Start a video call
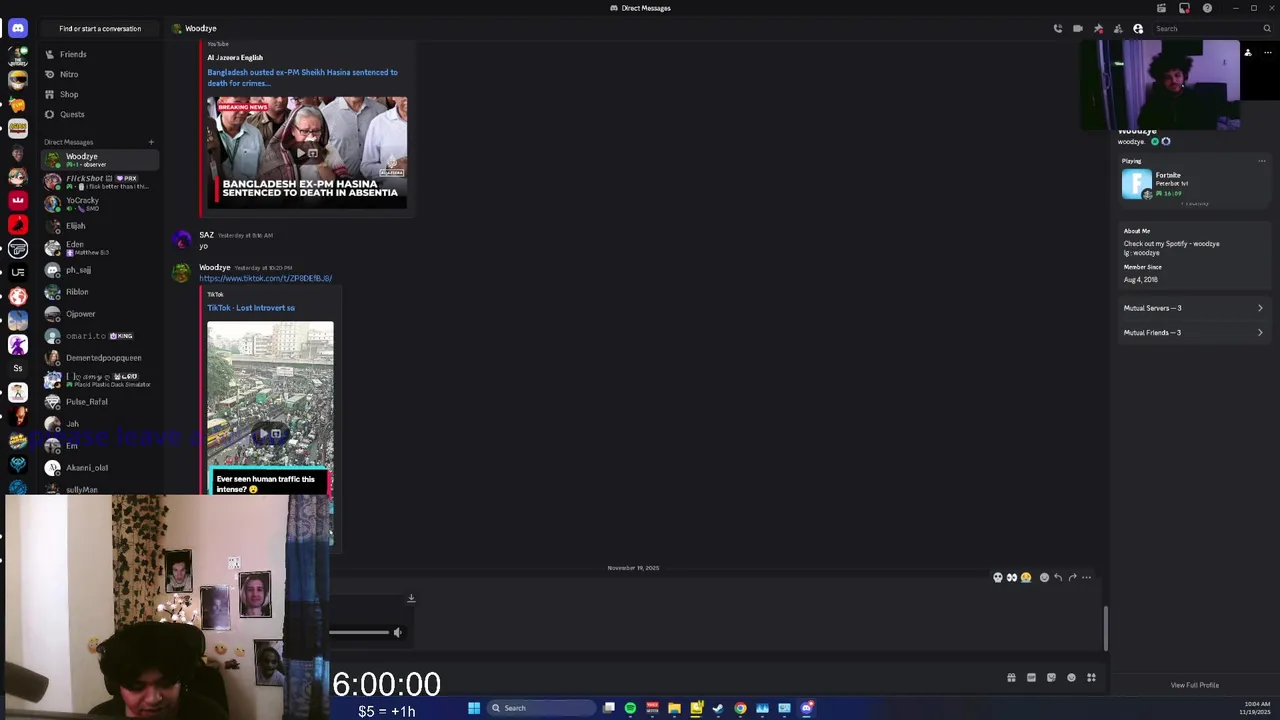 (x=1078, y=28)
